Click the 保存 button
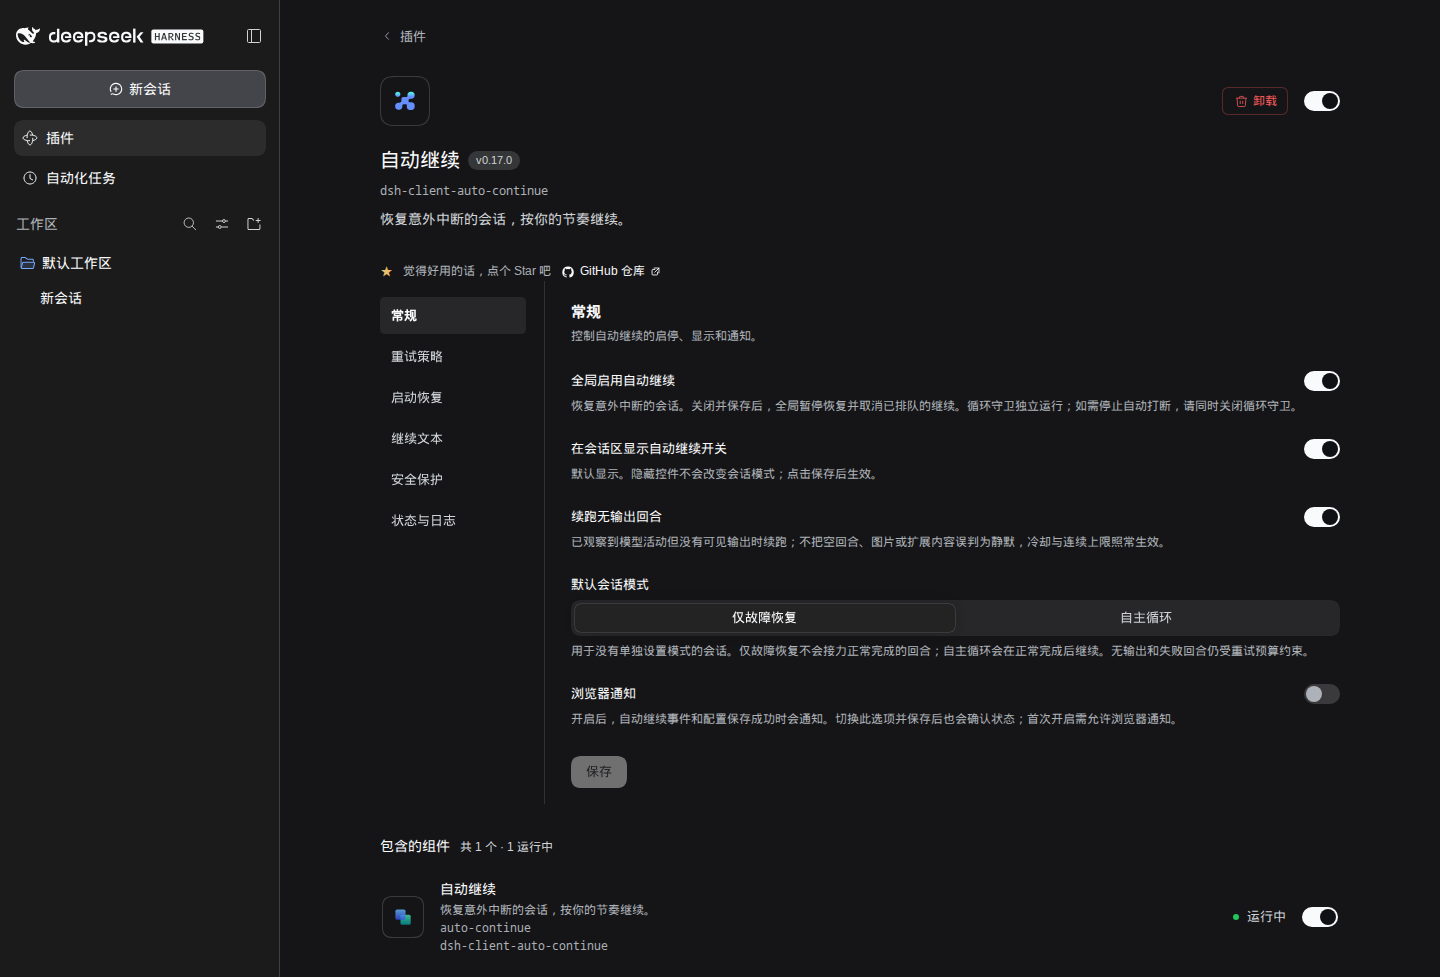 (x=599, y=772)
